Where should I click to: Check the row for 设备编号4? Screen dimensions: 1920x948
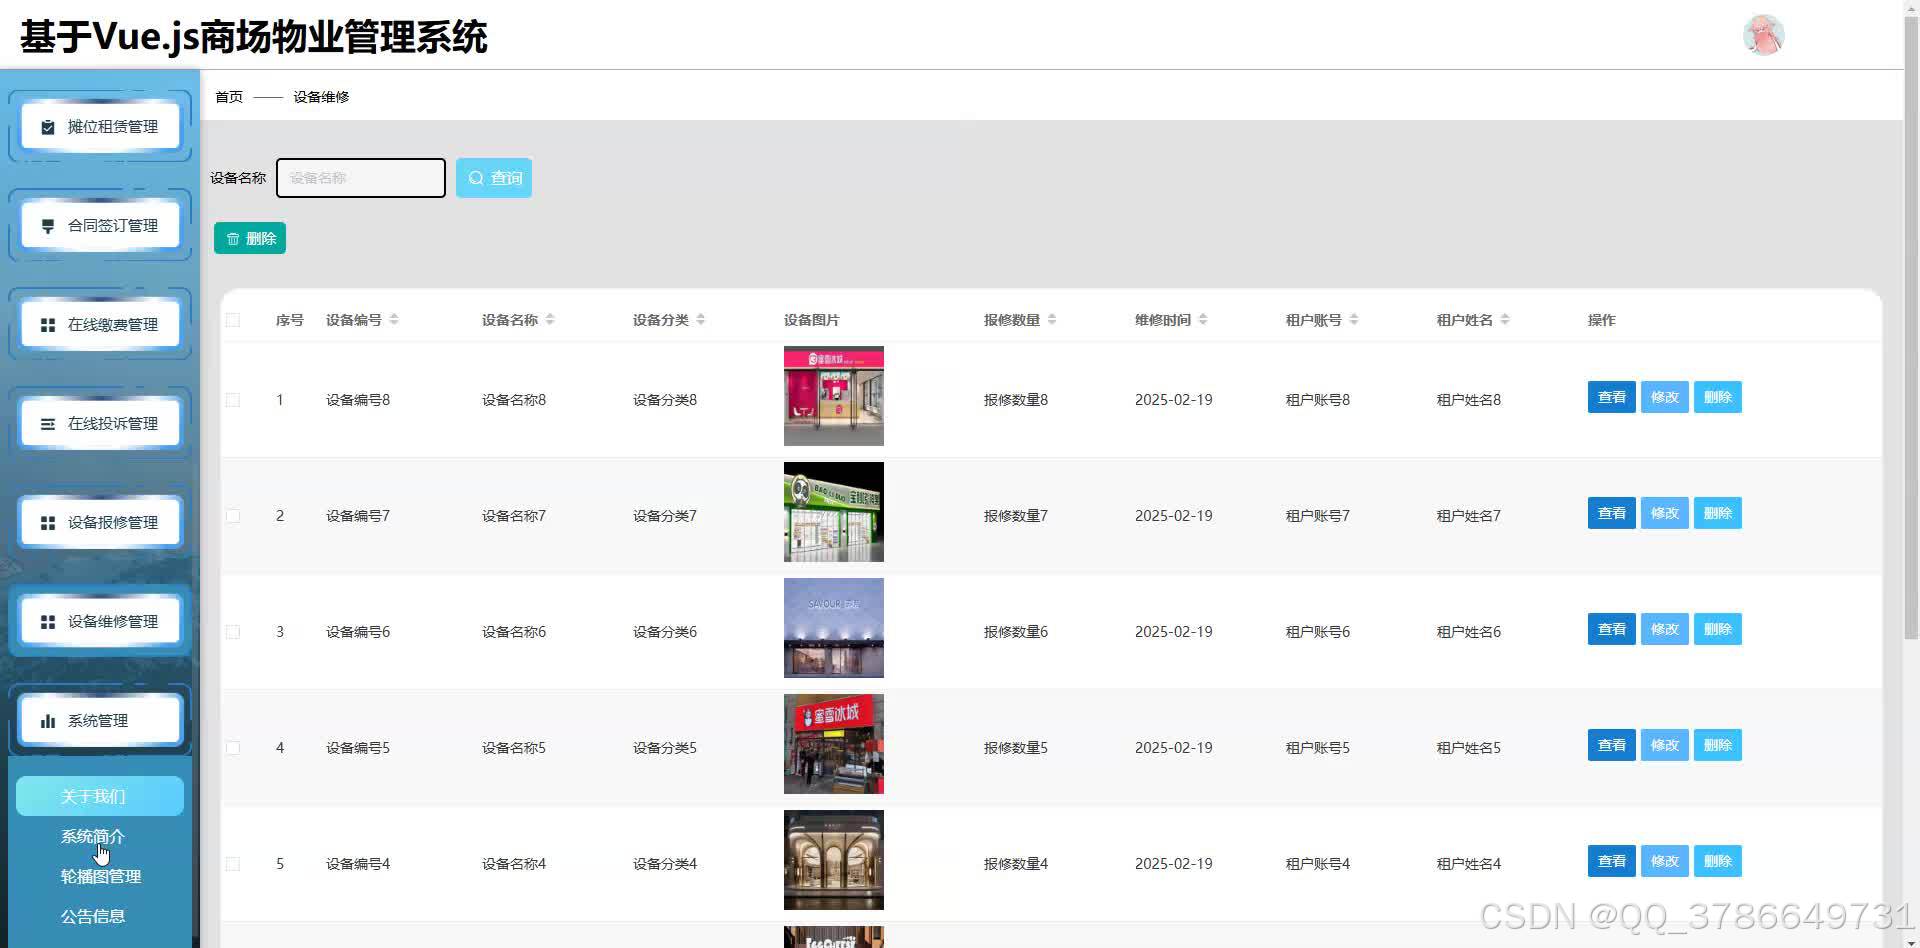point(233,864)
